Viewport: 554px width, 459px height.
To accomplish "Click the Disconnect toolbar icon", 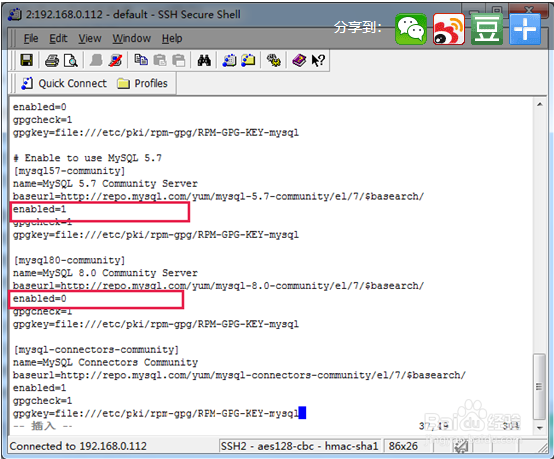I will (x=115, y=60).
